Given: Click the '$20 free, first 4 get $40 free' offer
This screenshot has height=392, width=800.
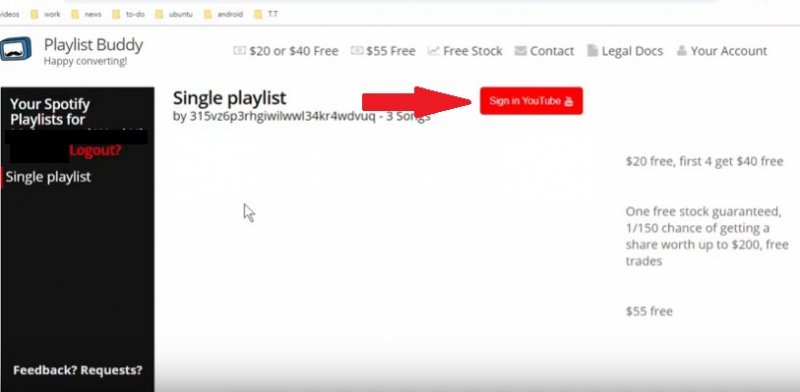Looking at the screenshot, I should pos(704,162).
